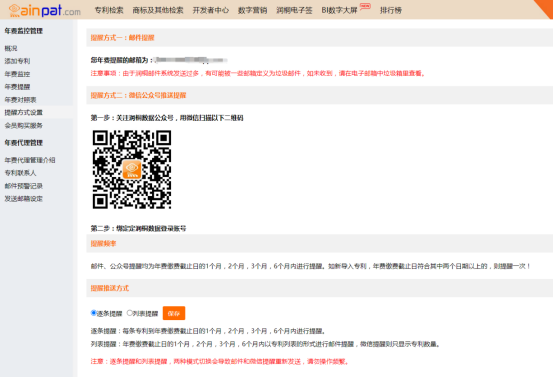Open 数字营销 navigation item
The height and width of the screenshot is (377, 553).
click(x=252, y=10)
